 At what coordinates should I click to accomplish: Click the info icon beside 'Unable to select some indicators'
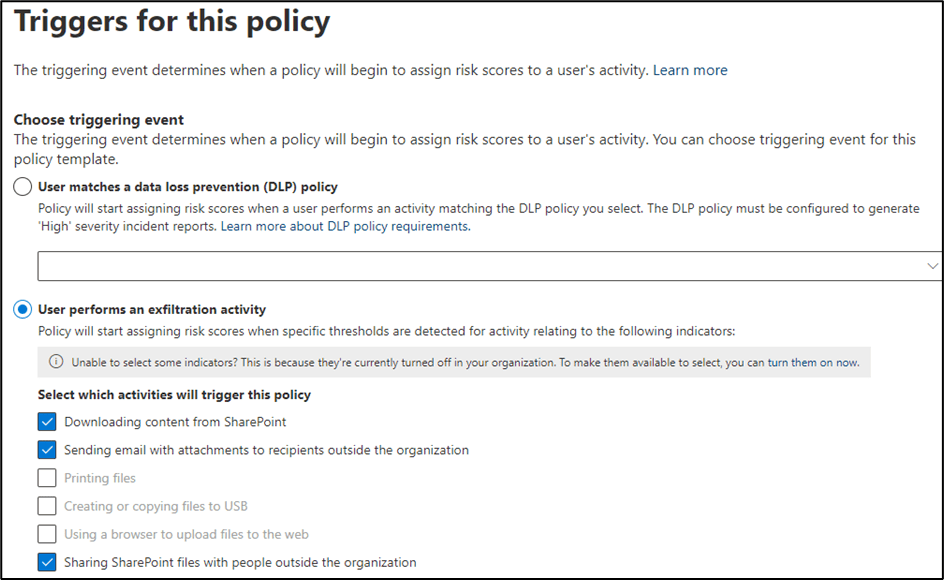click(56, 362)
